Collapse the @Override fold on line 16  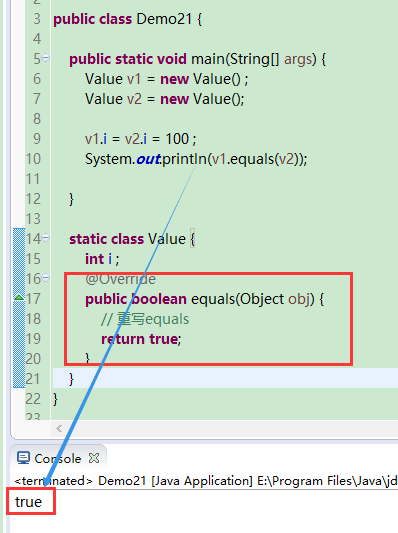click(x=46, y=278)
